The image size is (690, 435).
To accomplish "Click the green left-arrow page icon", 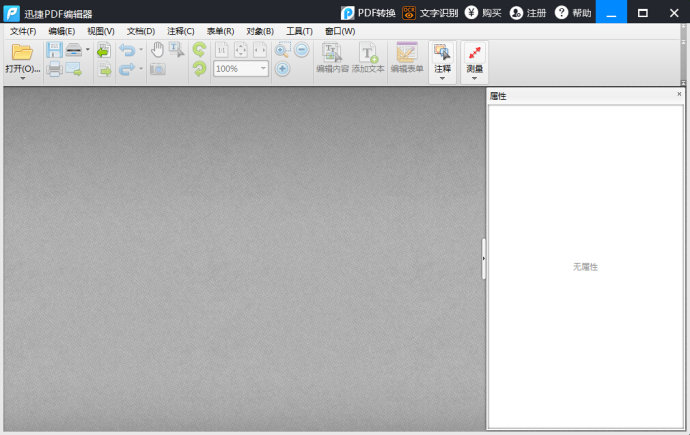I will point(104,50).
